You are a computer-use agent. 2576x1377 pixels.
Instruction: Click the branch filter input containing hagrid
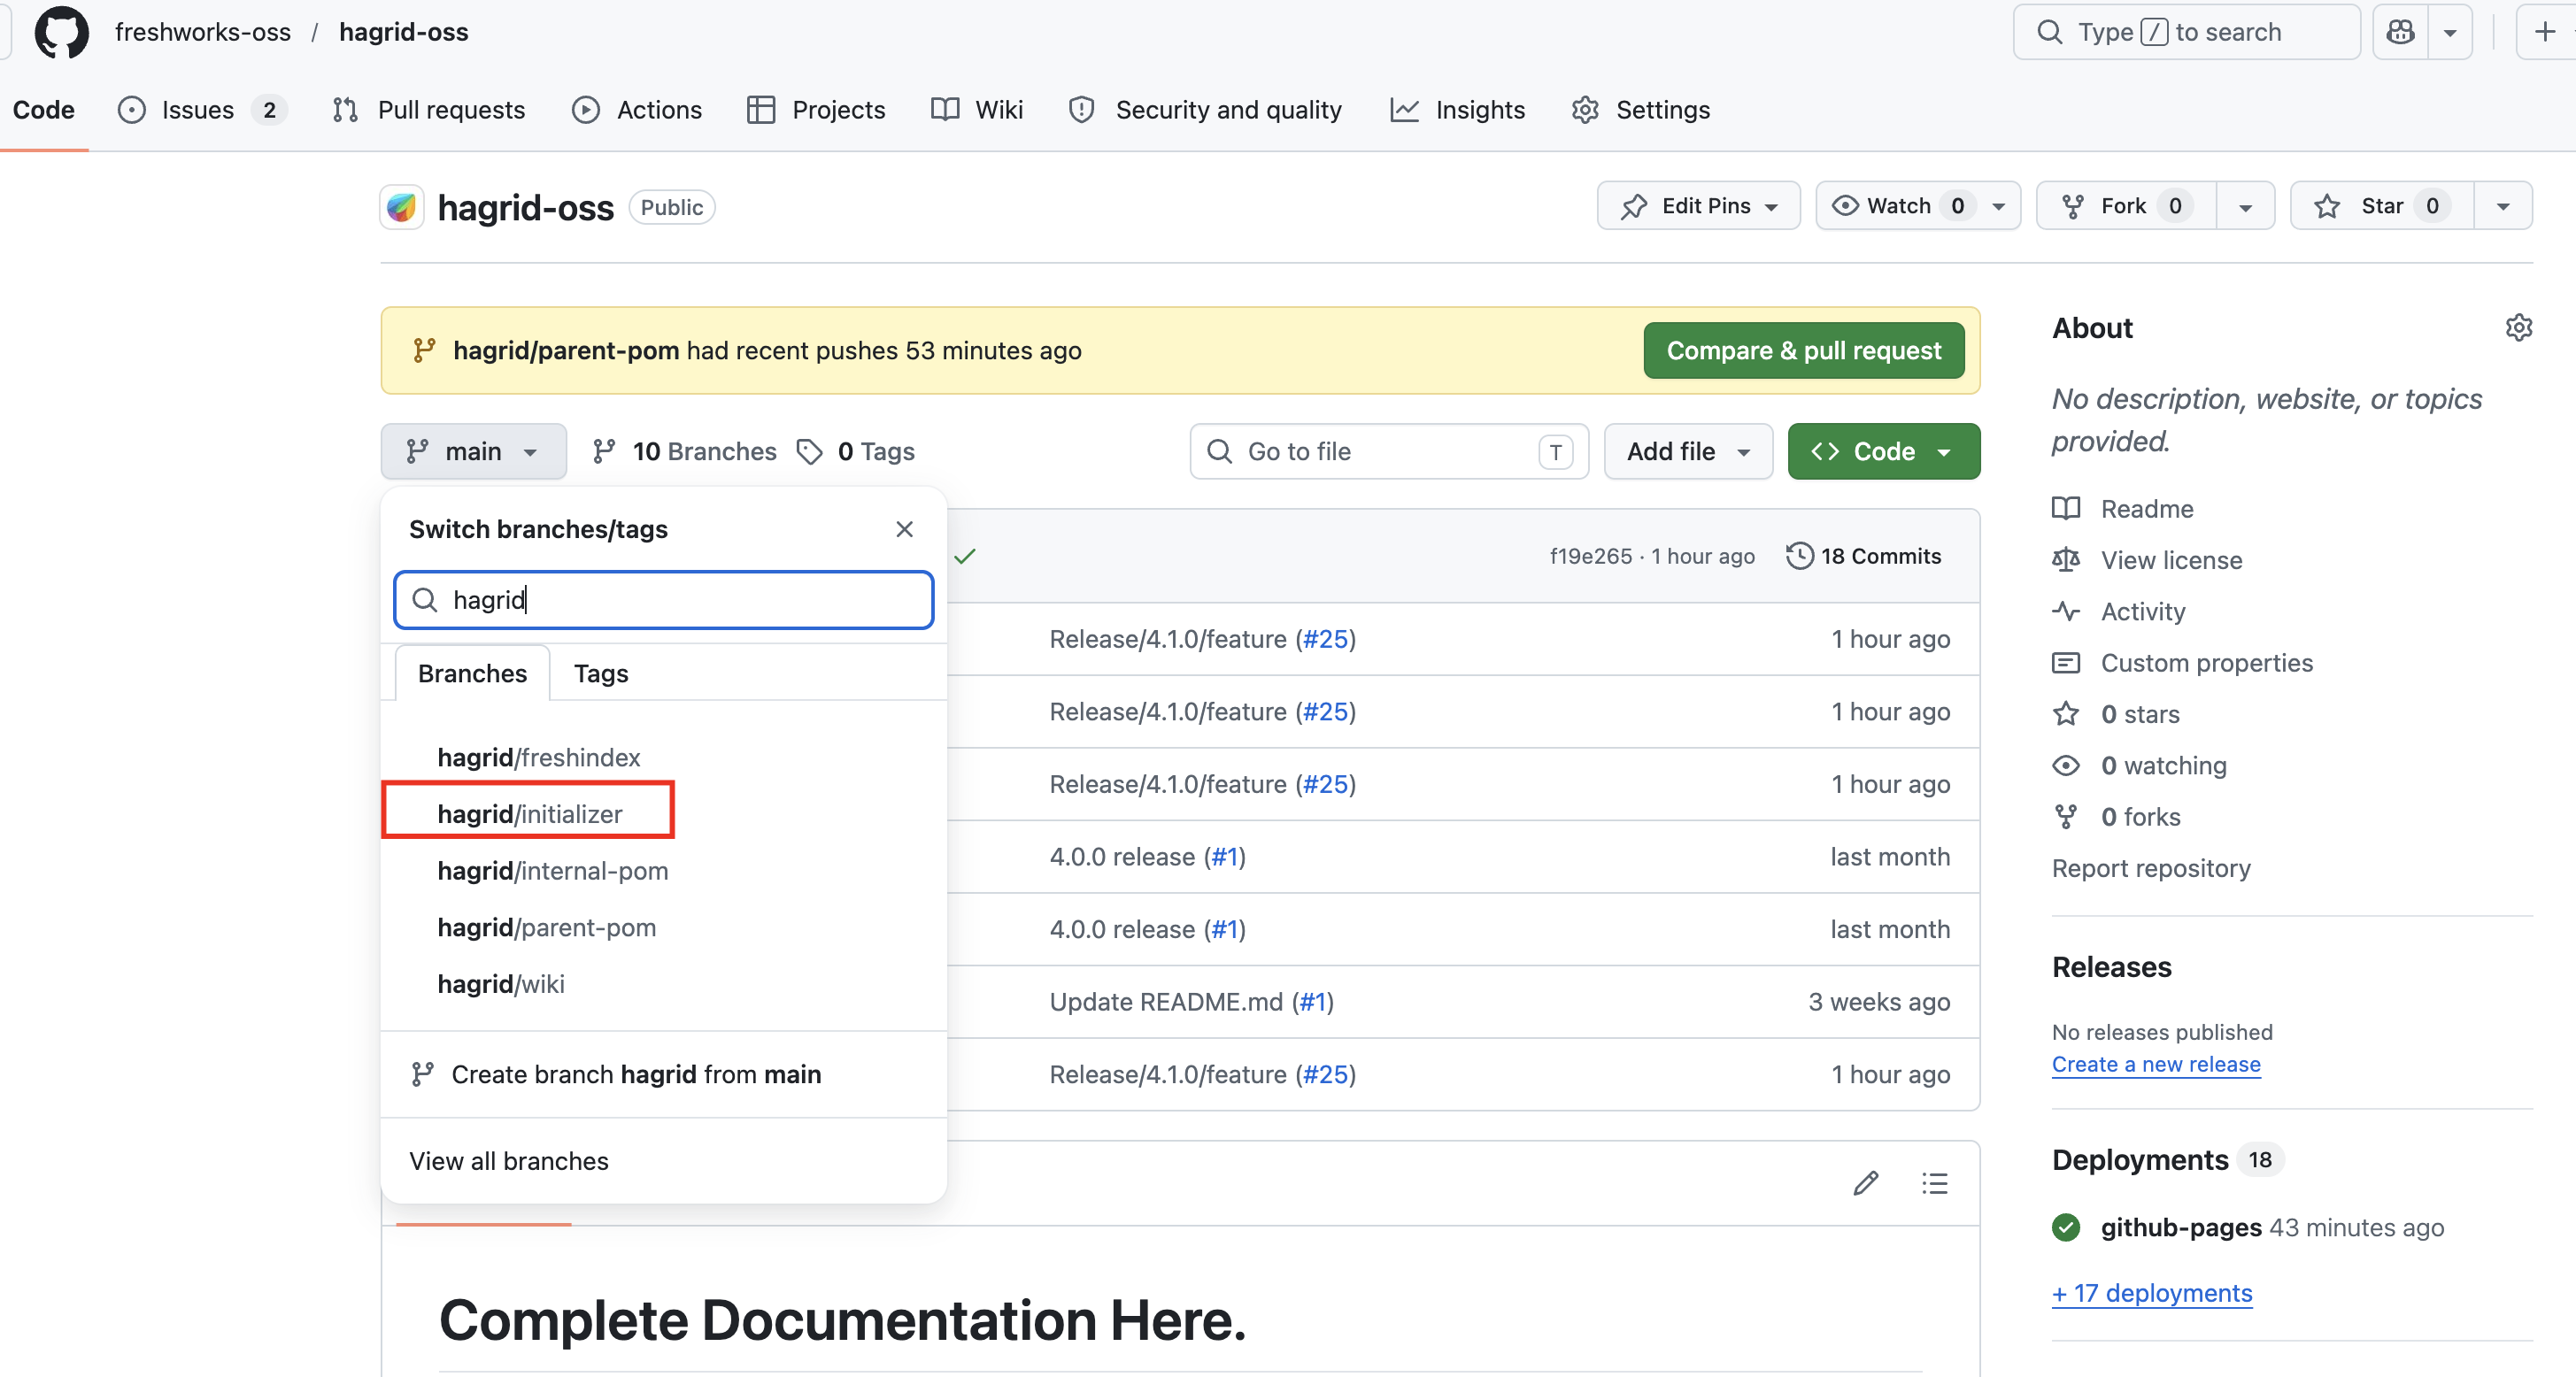point(664,600)
